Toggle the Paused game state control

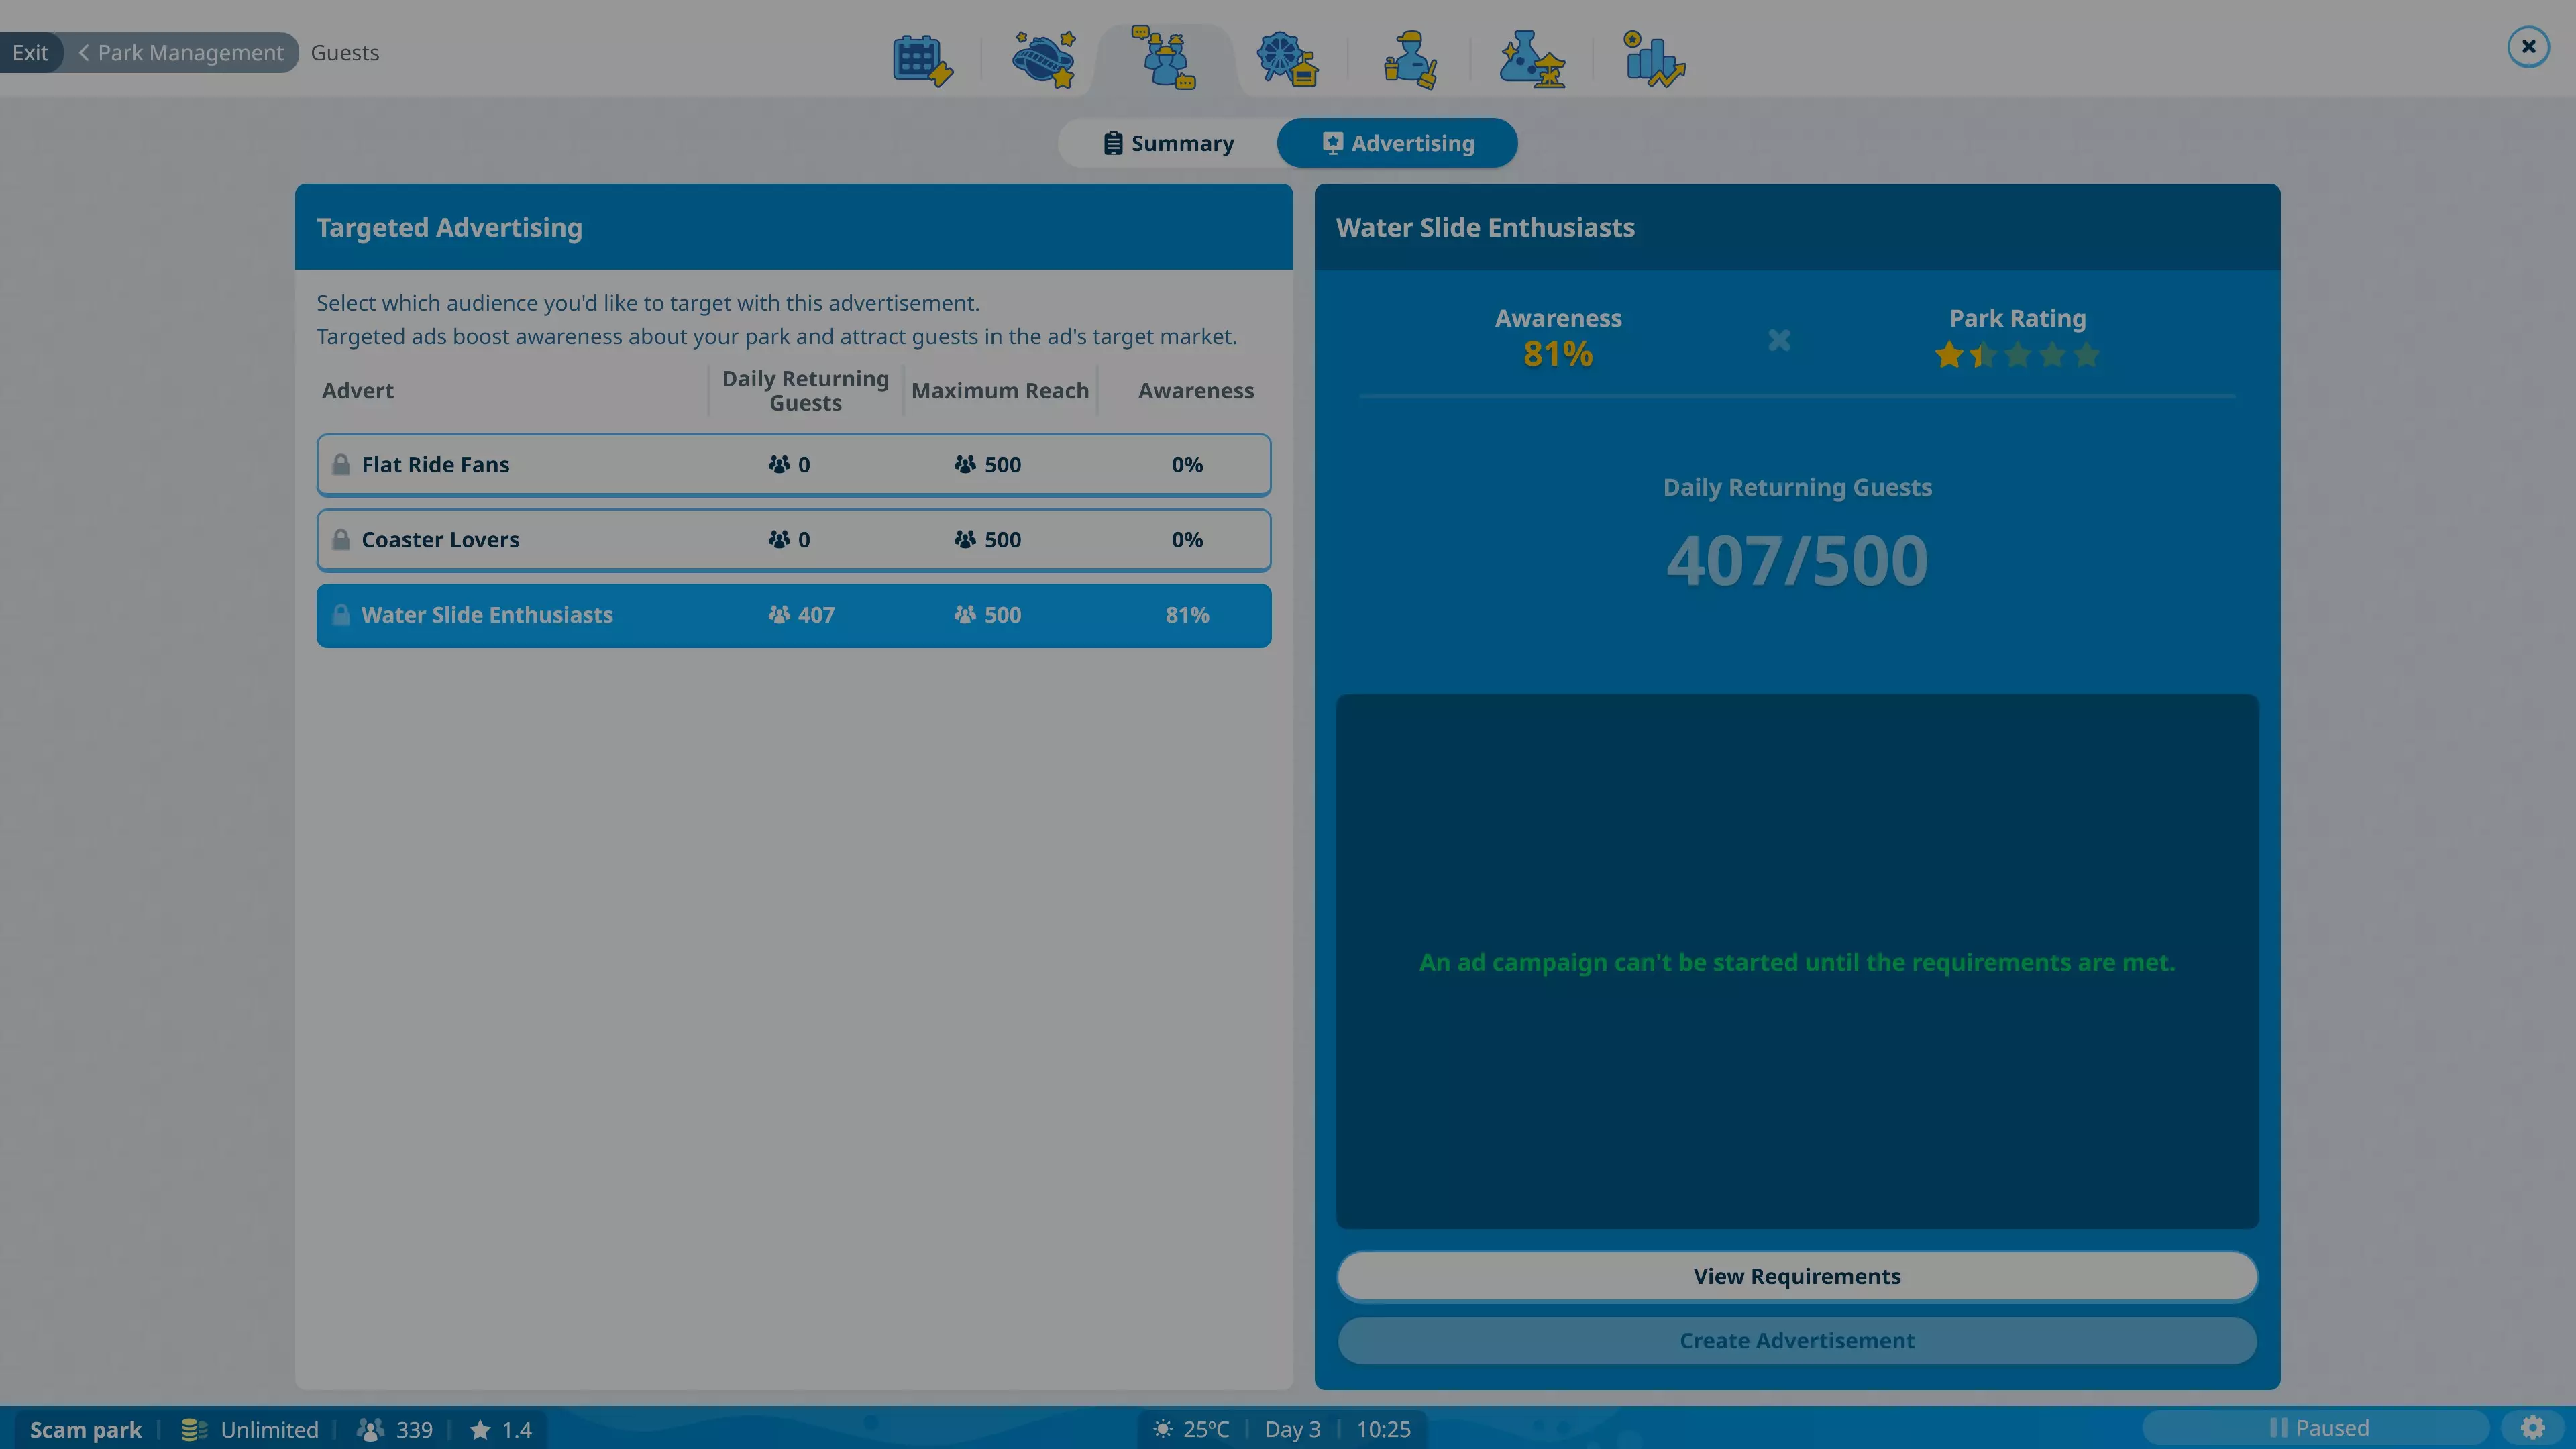pos(2317,1427)
